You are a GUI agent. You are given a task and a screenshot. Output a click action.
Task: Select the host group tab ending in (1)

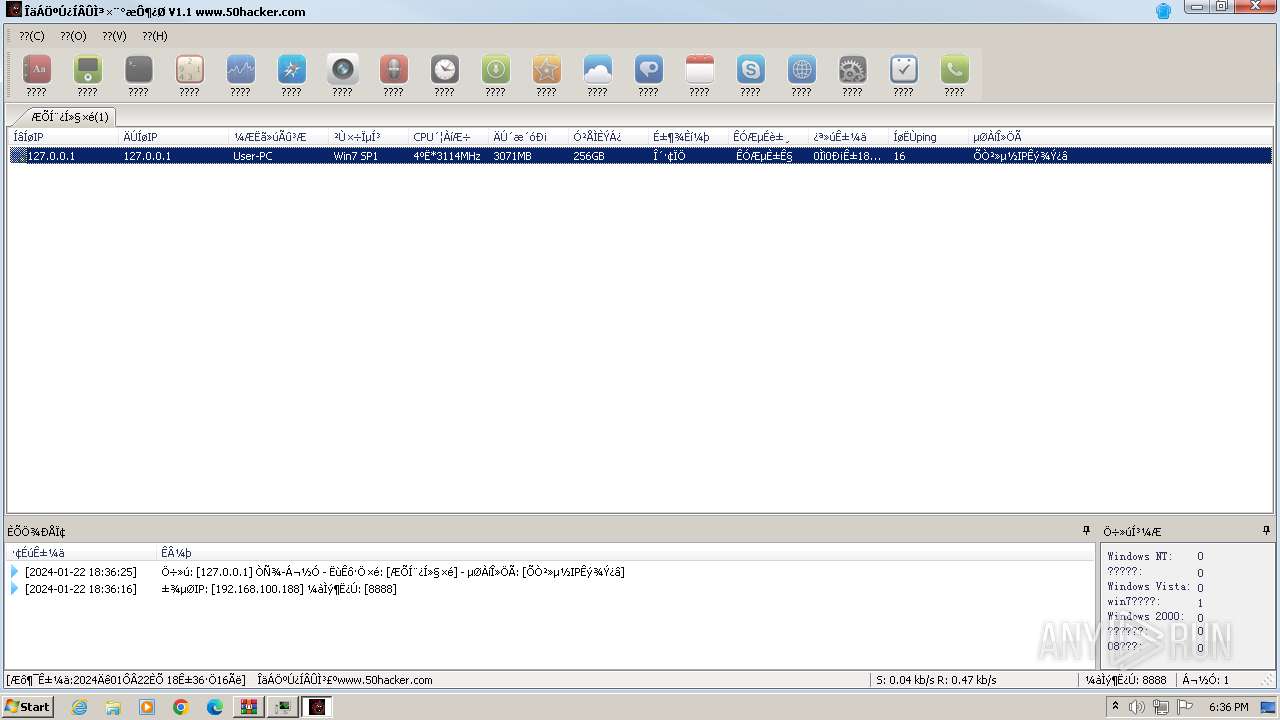66,116
